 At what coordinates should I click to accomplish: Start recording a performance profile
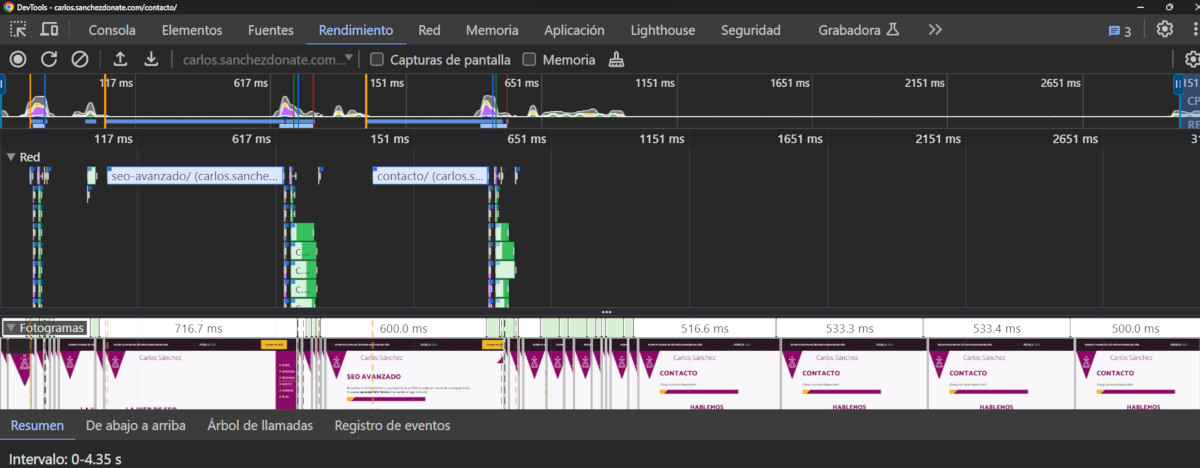[17, 60]
